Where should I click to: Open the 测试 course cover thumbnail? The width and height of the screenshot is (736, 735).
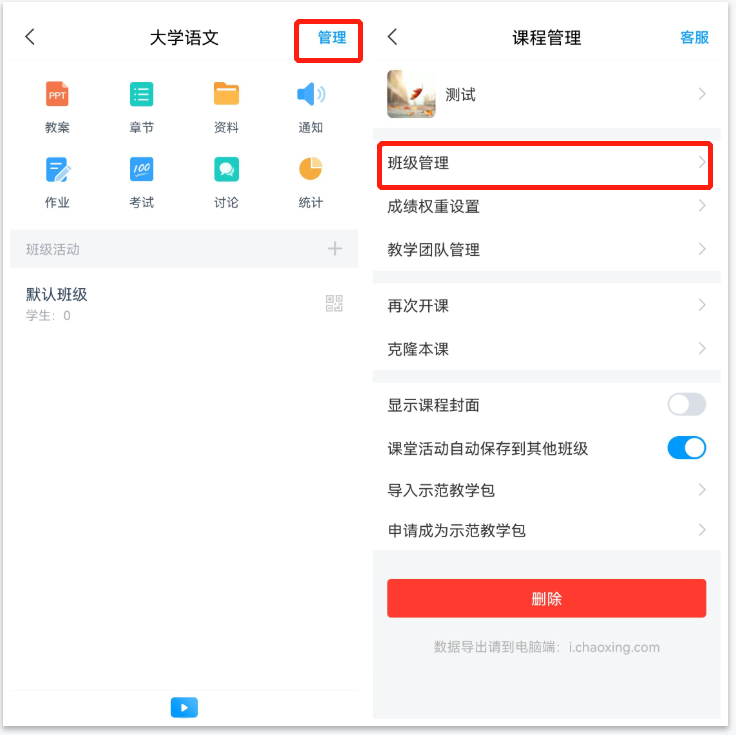click(411, 94)
